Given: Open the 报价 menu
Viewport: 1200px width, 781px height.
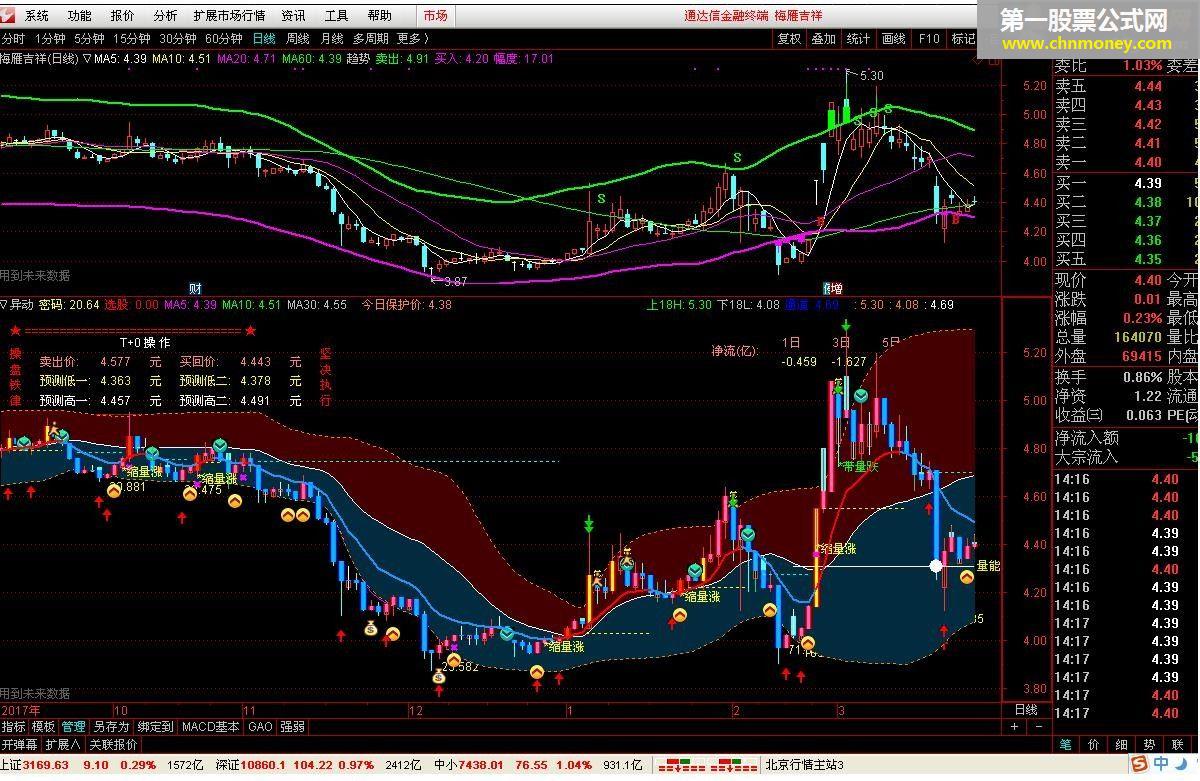Looking at the screenshot, I should coord(122,16).
